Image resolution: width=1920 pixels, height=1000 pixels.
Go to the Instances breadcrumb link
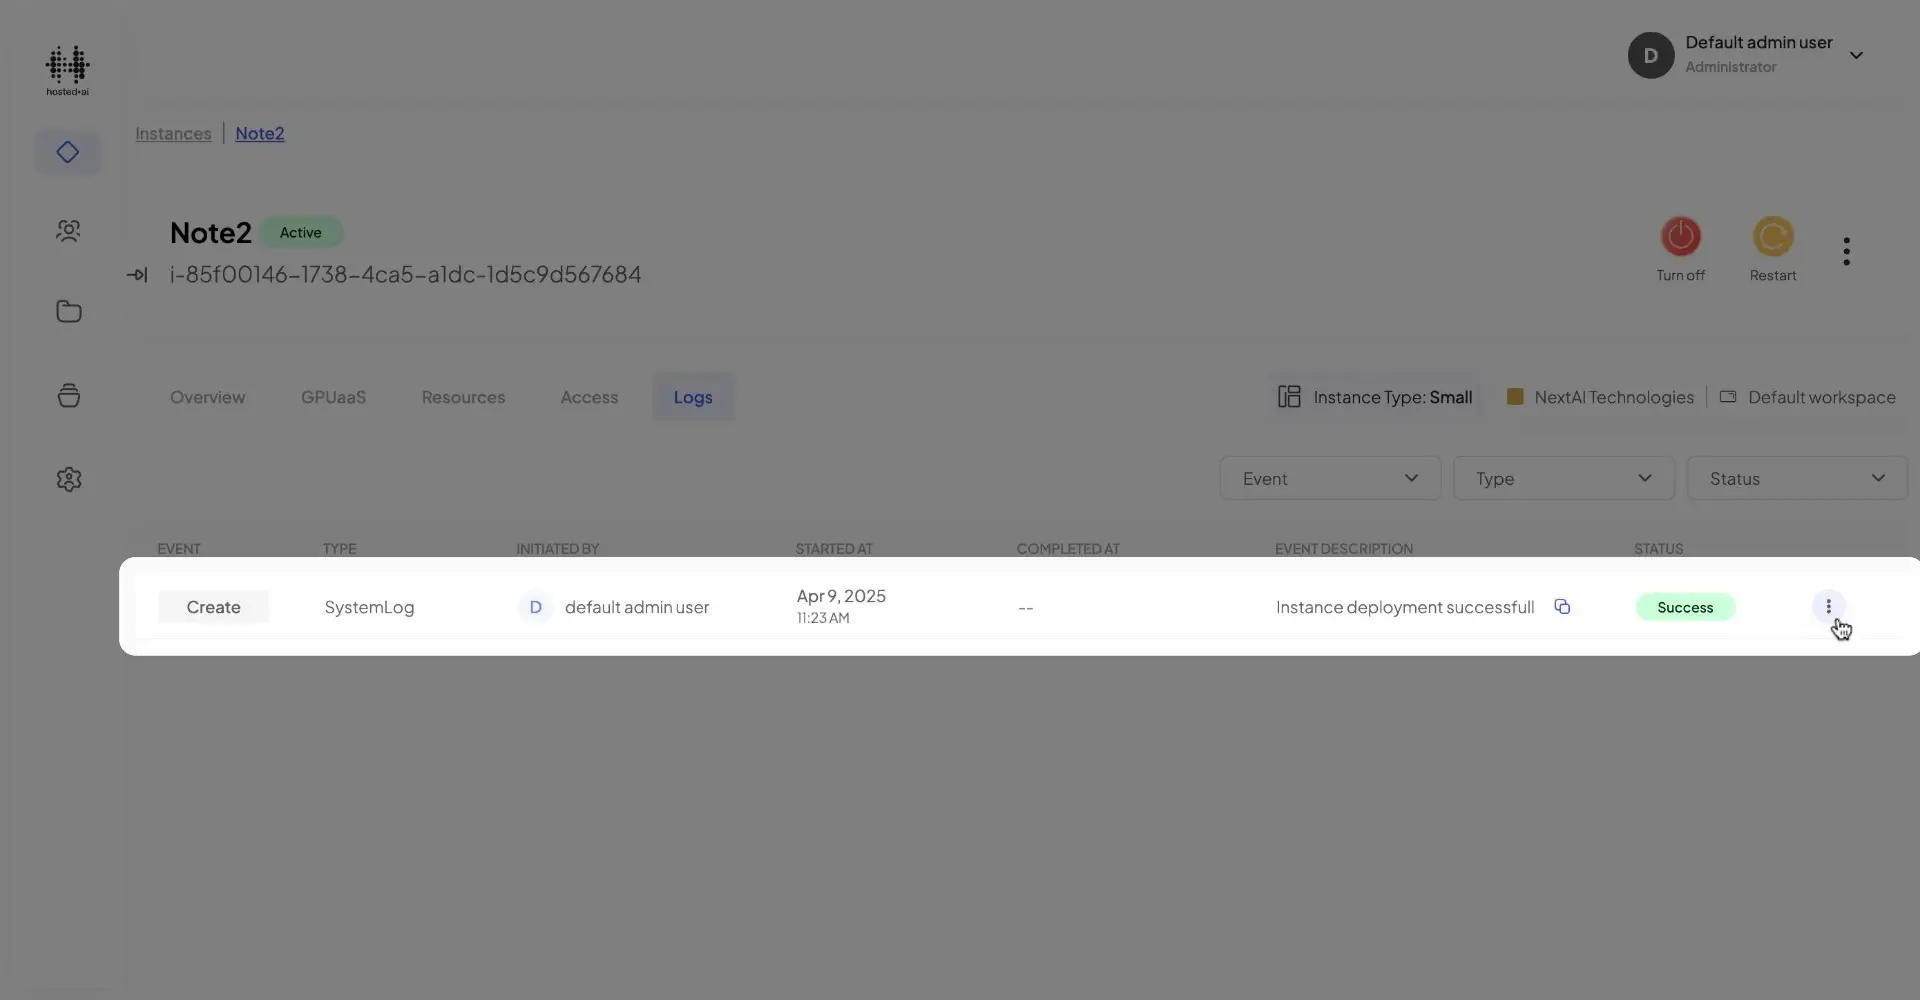click(173, 134)
